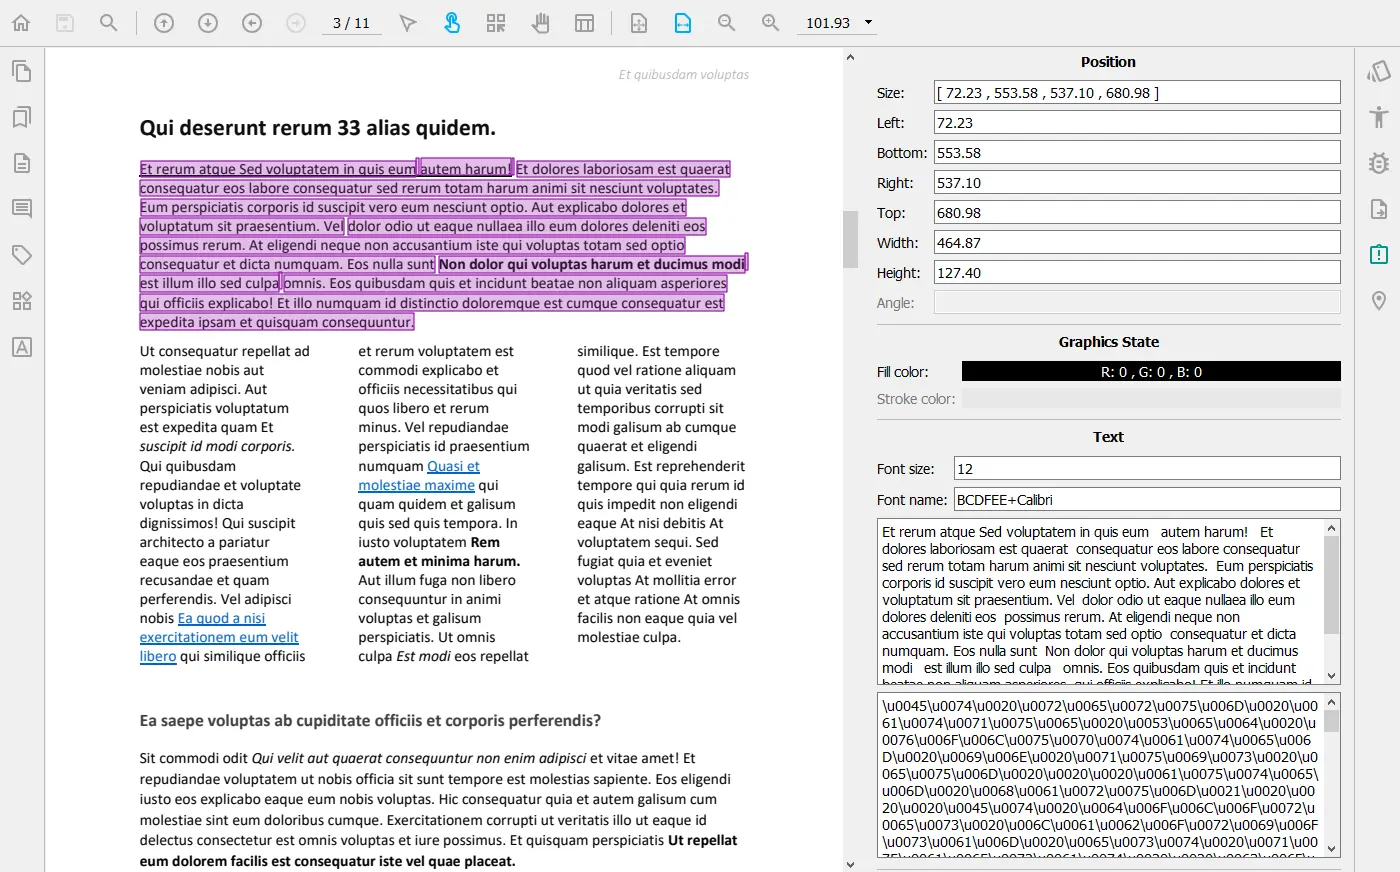Click the Top value field 680.98

(x=1137, y=212)
